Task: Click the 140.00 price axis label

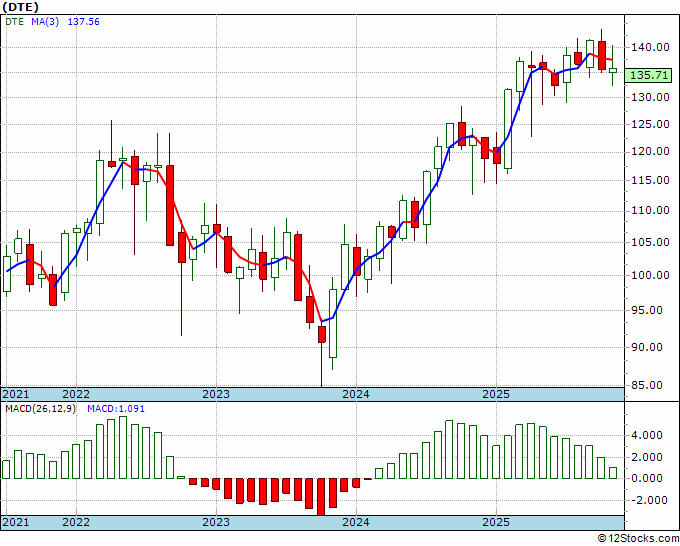Action: [650, 47]
